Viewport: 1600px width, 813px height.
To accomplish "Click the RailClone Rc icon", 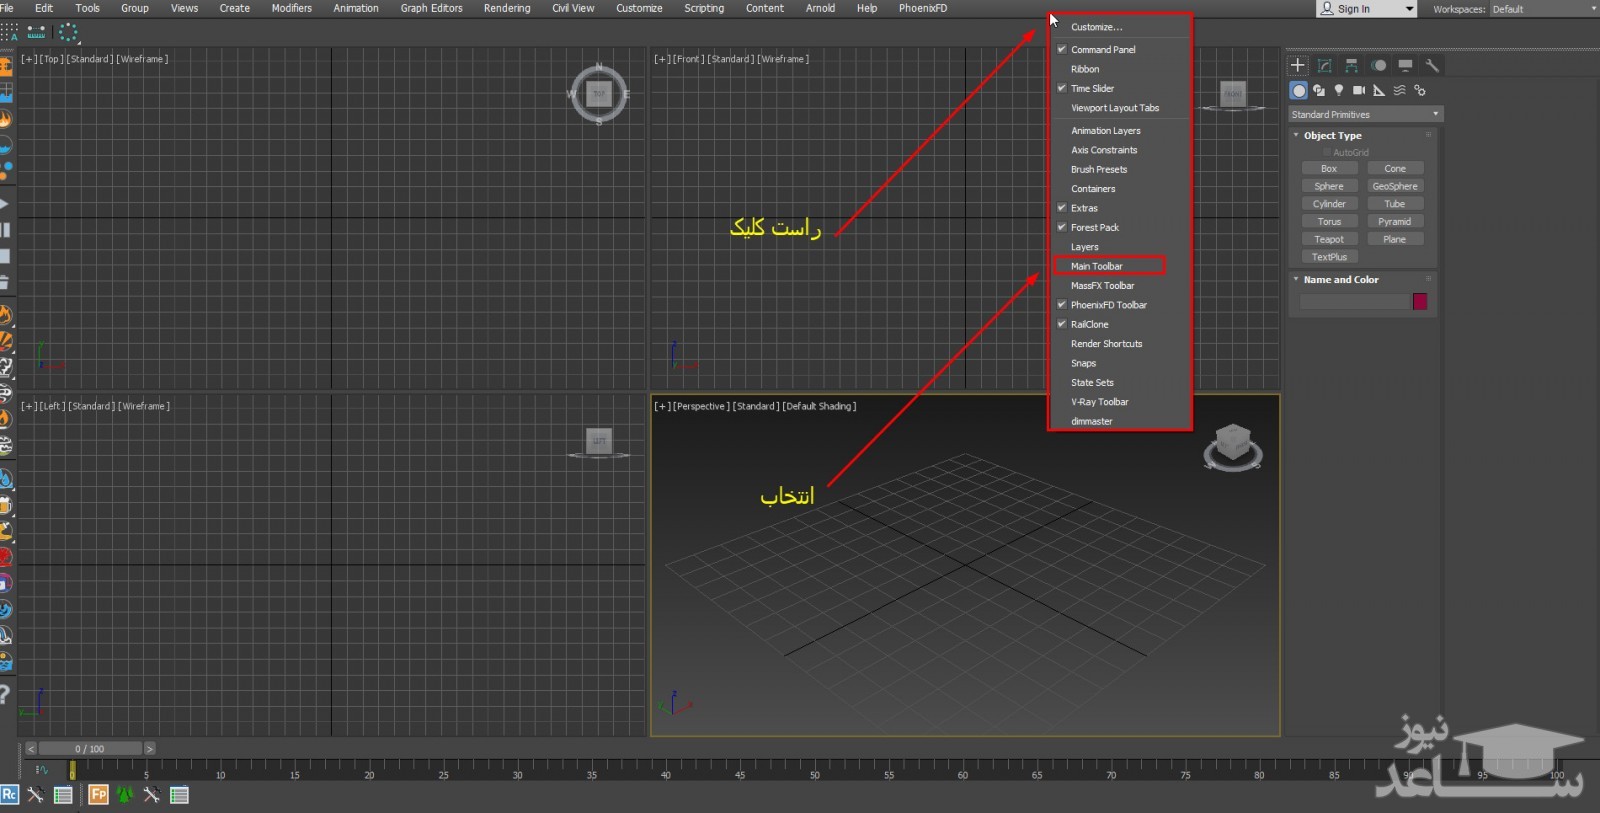I will coord(9,795).
